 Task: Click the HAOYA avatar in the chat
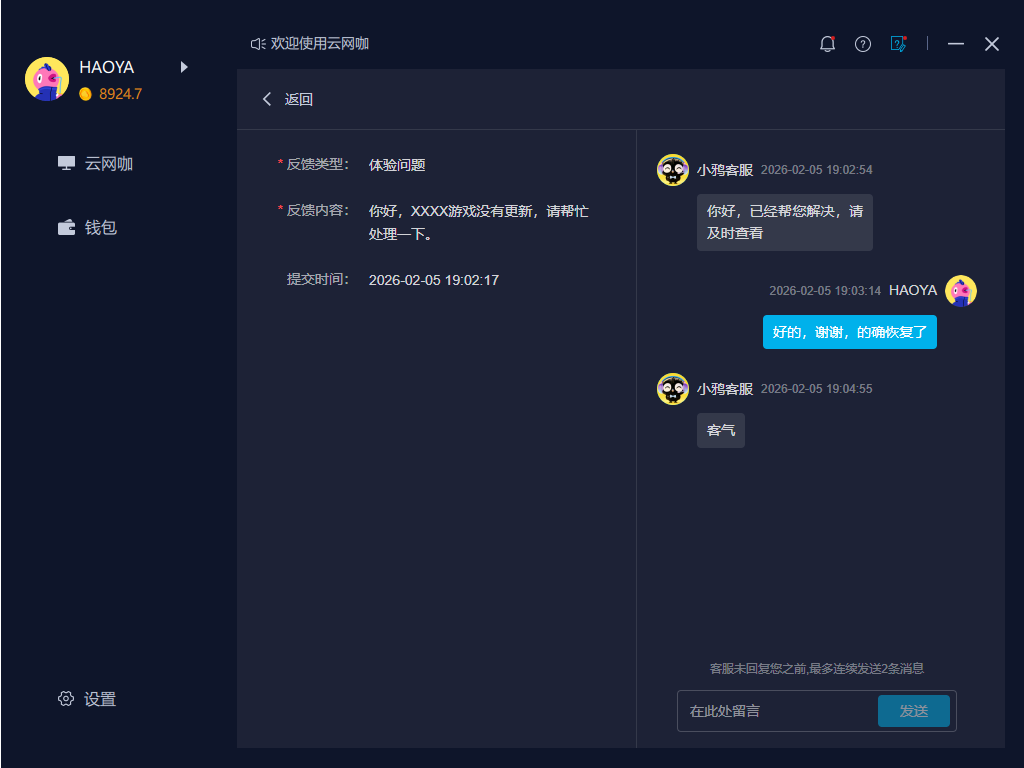point(960,291)
